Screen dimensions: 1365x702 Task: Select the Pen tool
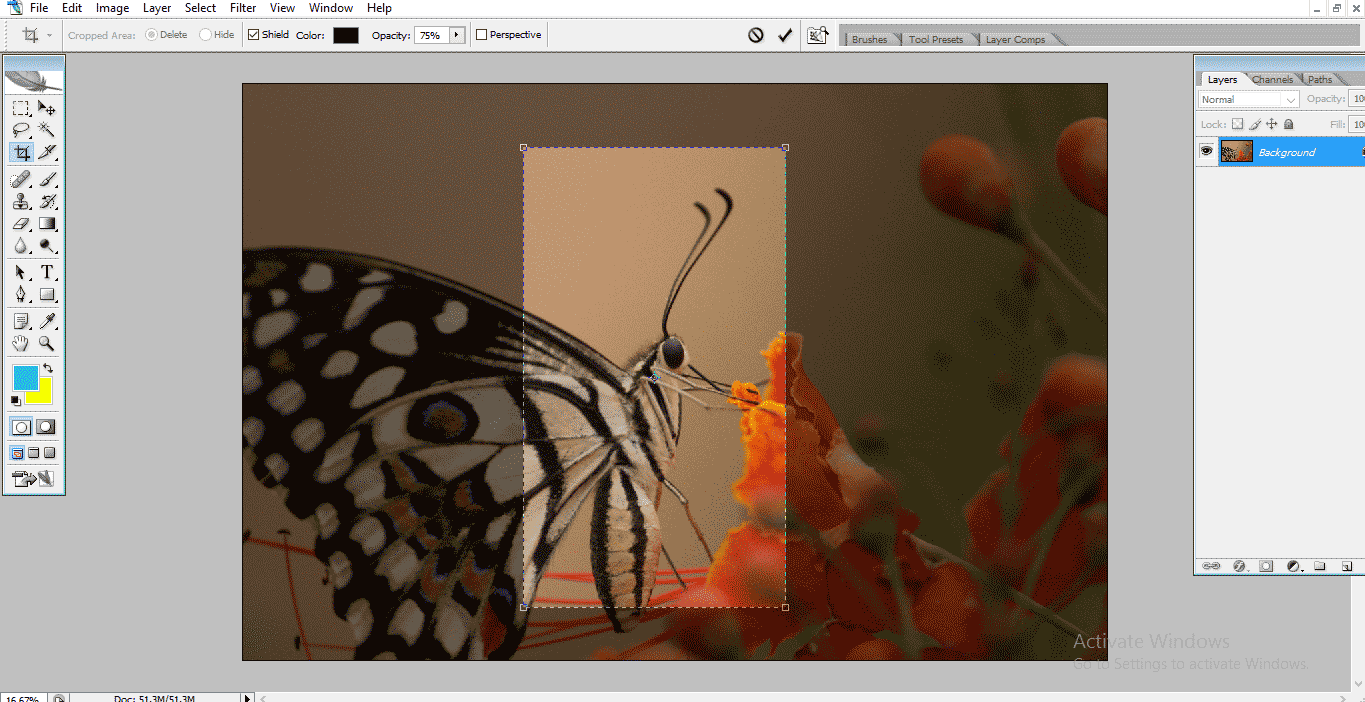pos(21,295)
